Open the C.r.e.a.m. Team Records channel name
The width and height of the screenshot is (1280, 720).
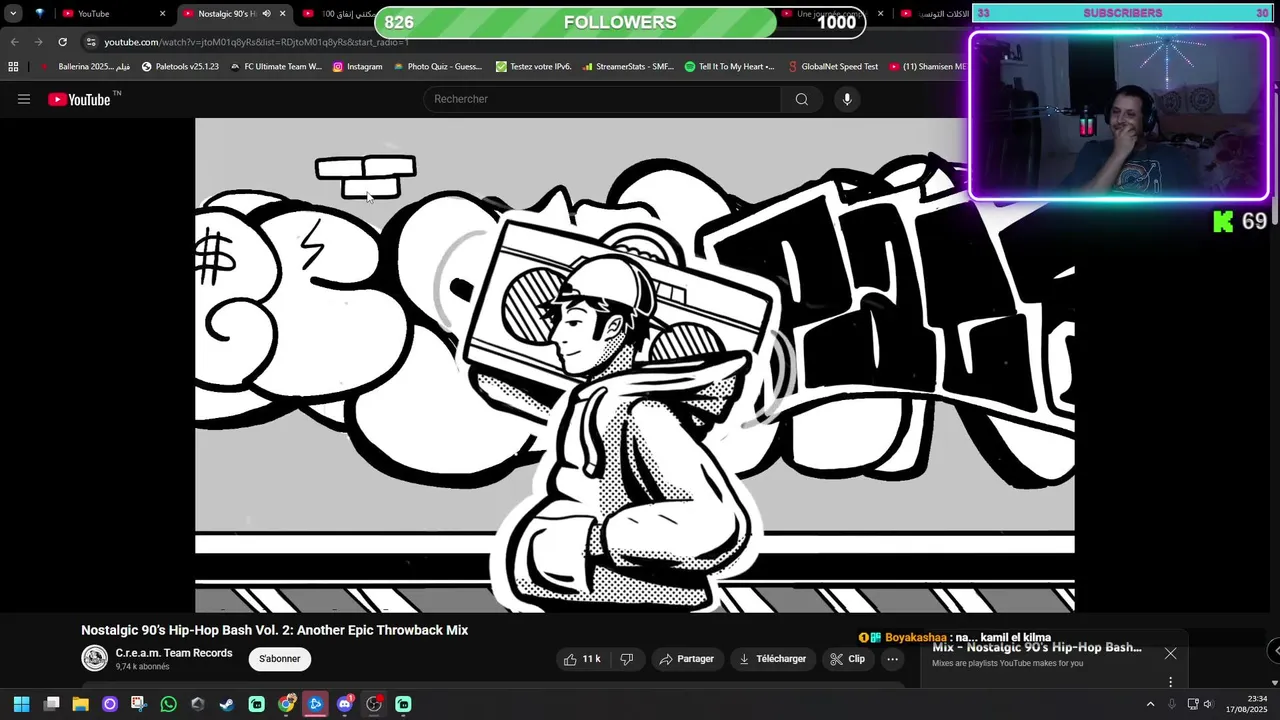pos(174,653)
